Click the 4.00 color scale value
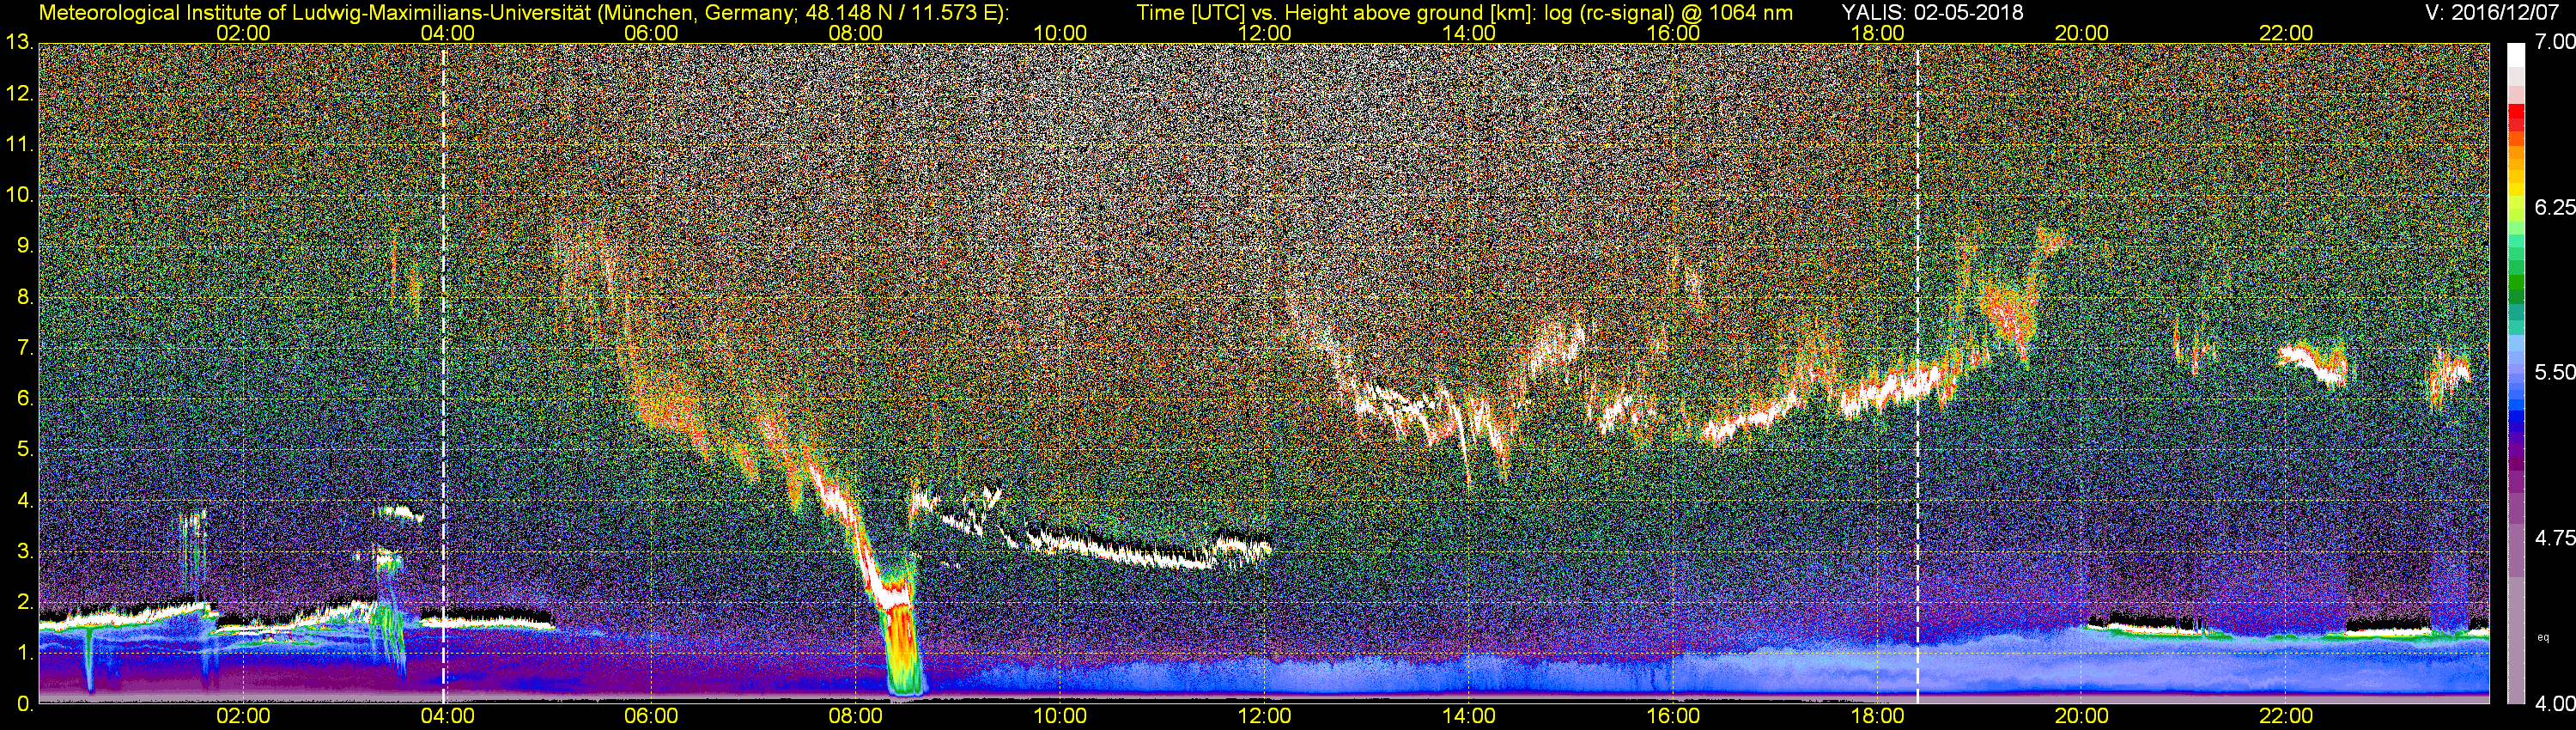Viewport: 2576px width, 730px height. click(x=2554, y=704)
